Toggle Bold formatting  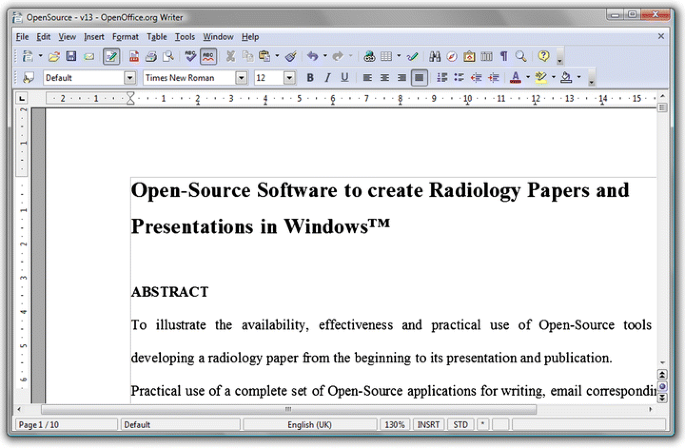(310, 78)
